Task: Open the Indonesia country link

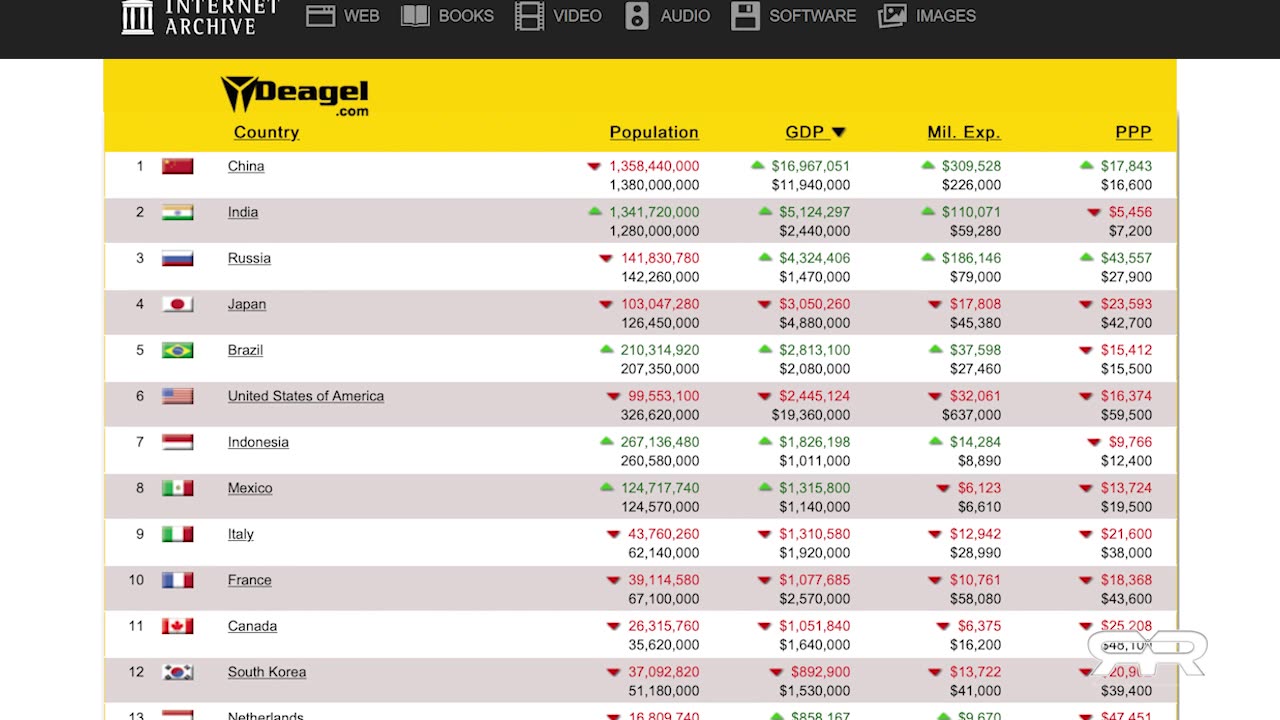Action: coord(258,442)
